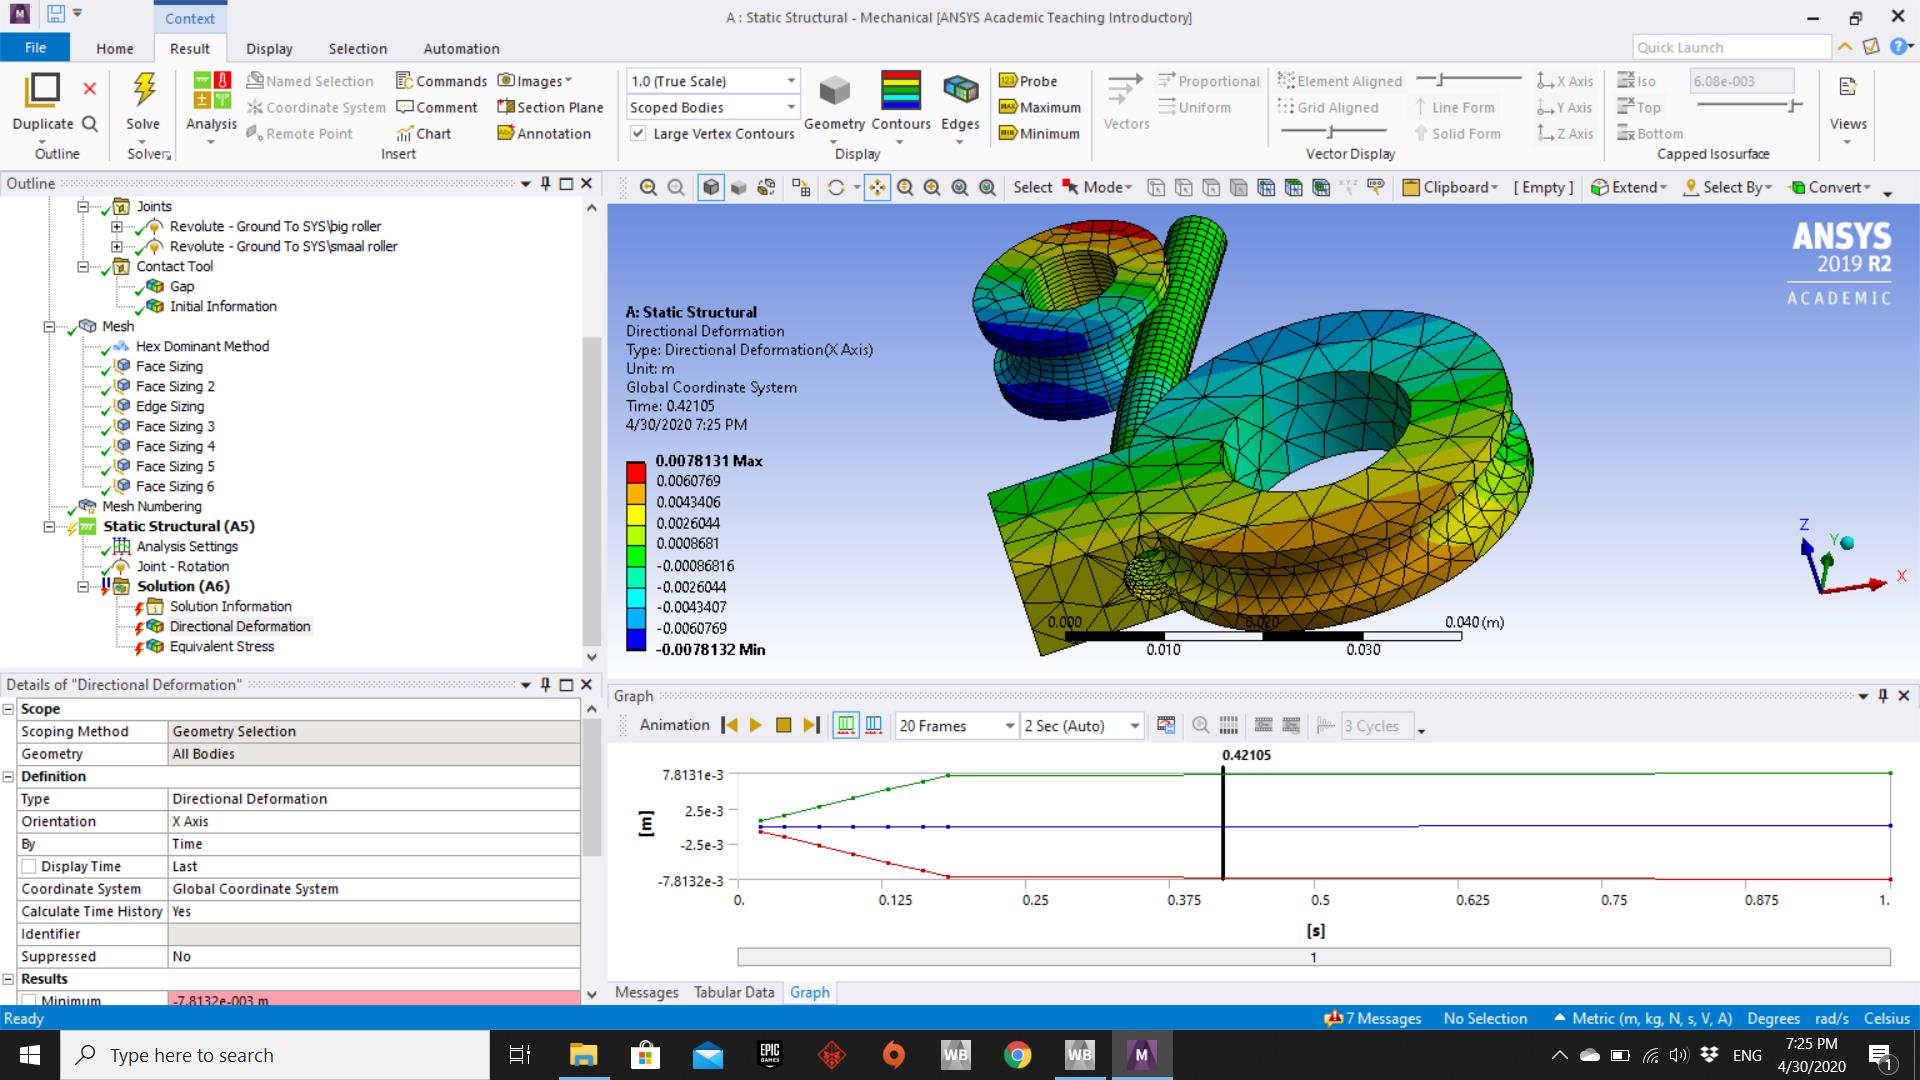The height and width of the screenshot is (1080, 1920).
Task: Toggle Large Vertex Contours checkbox
Action: (638, 133)
